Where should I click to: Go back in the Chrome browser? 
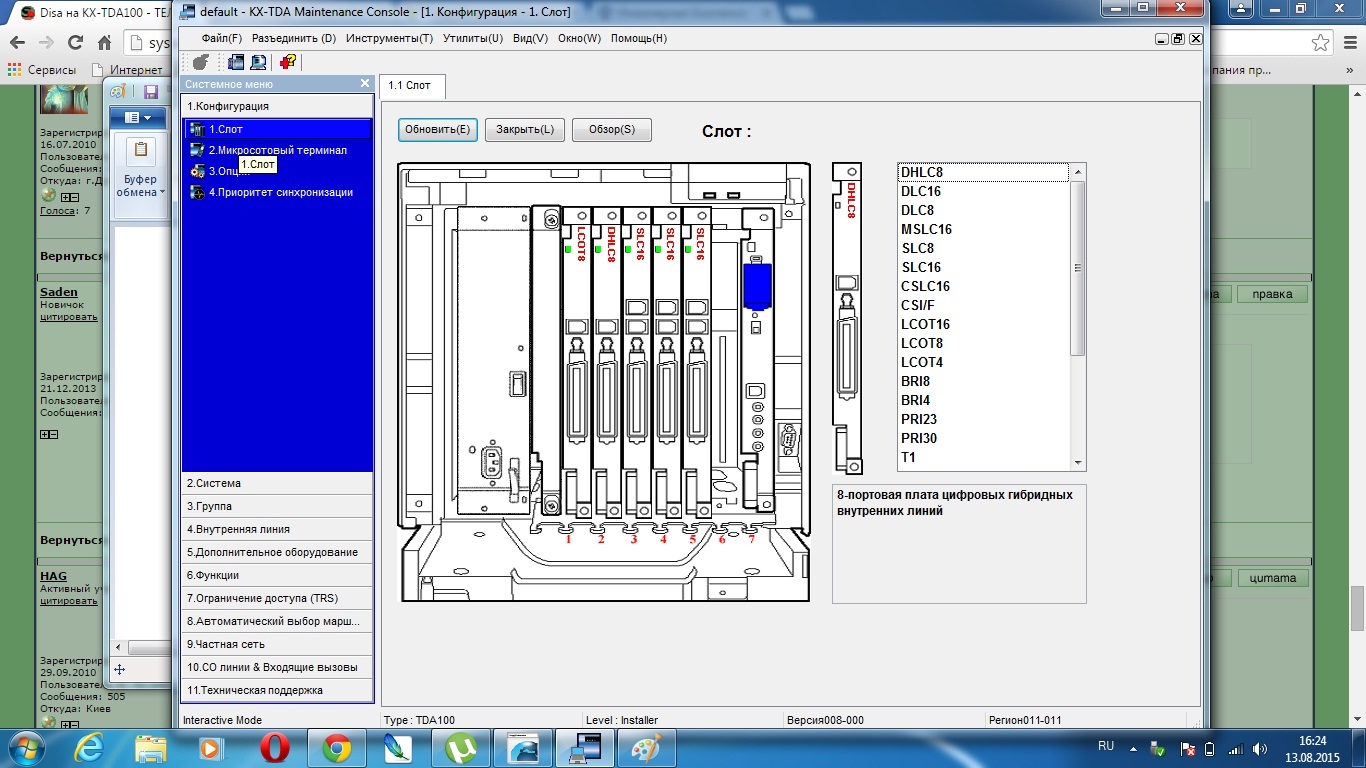click(17, 43)
